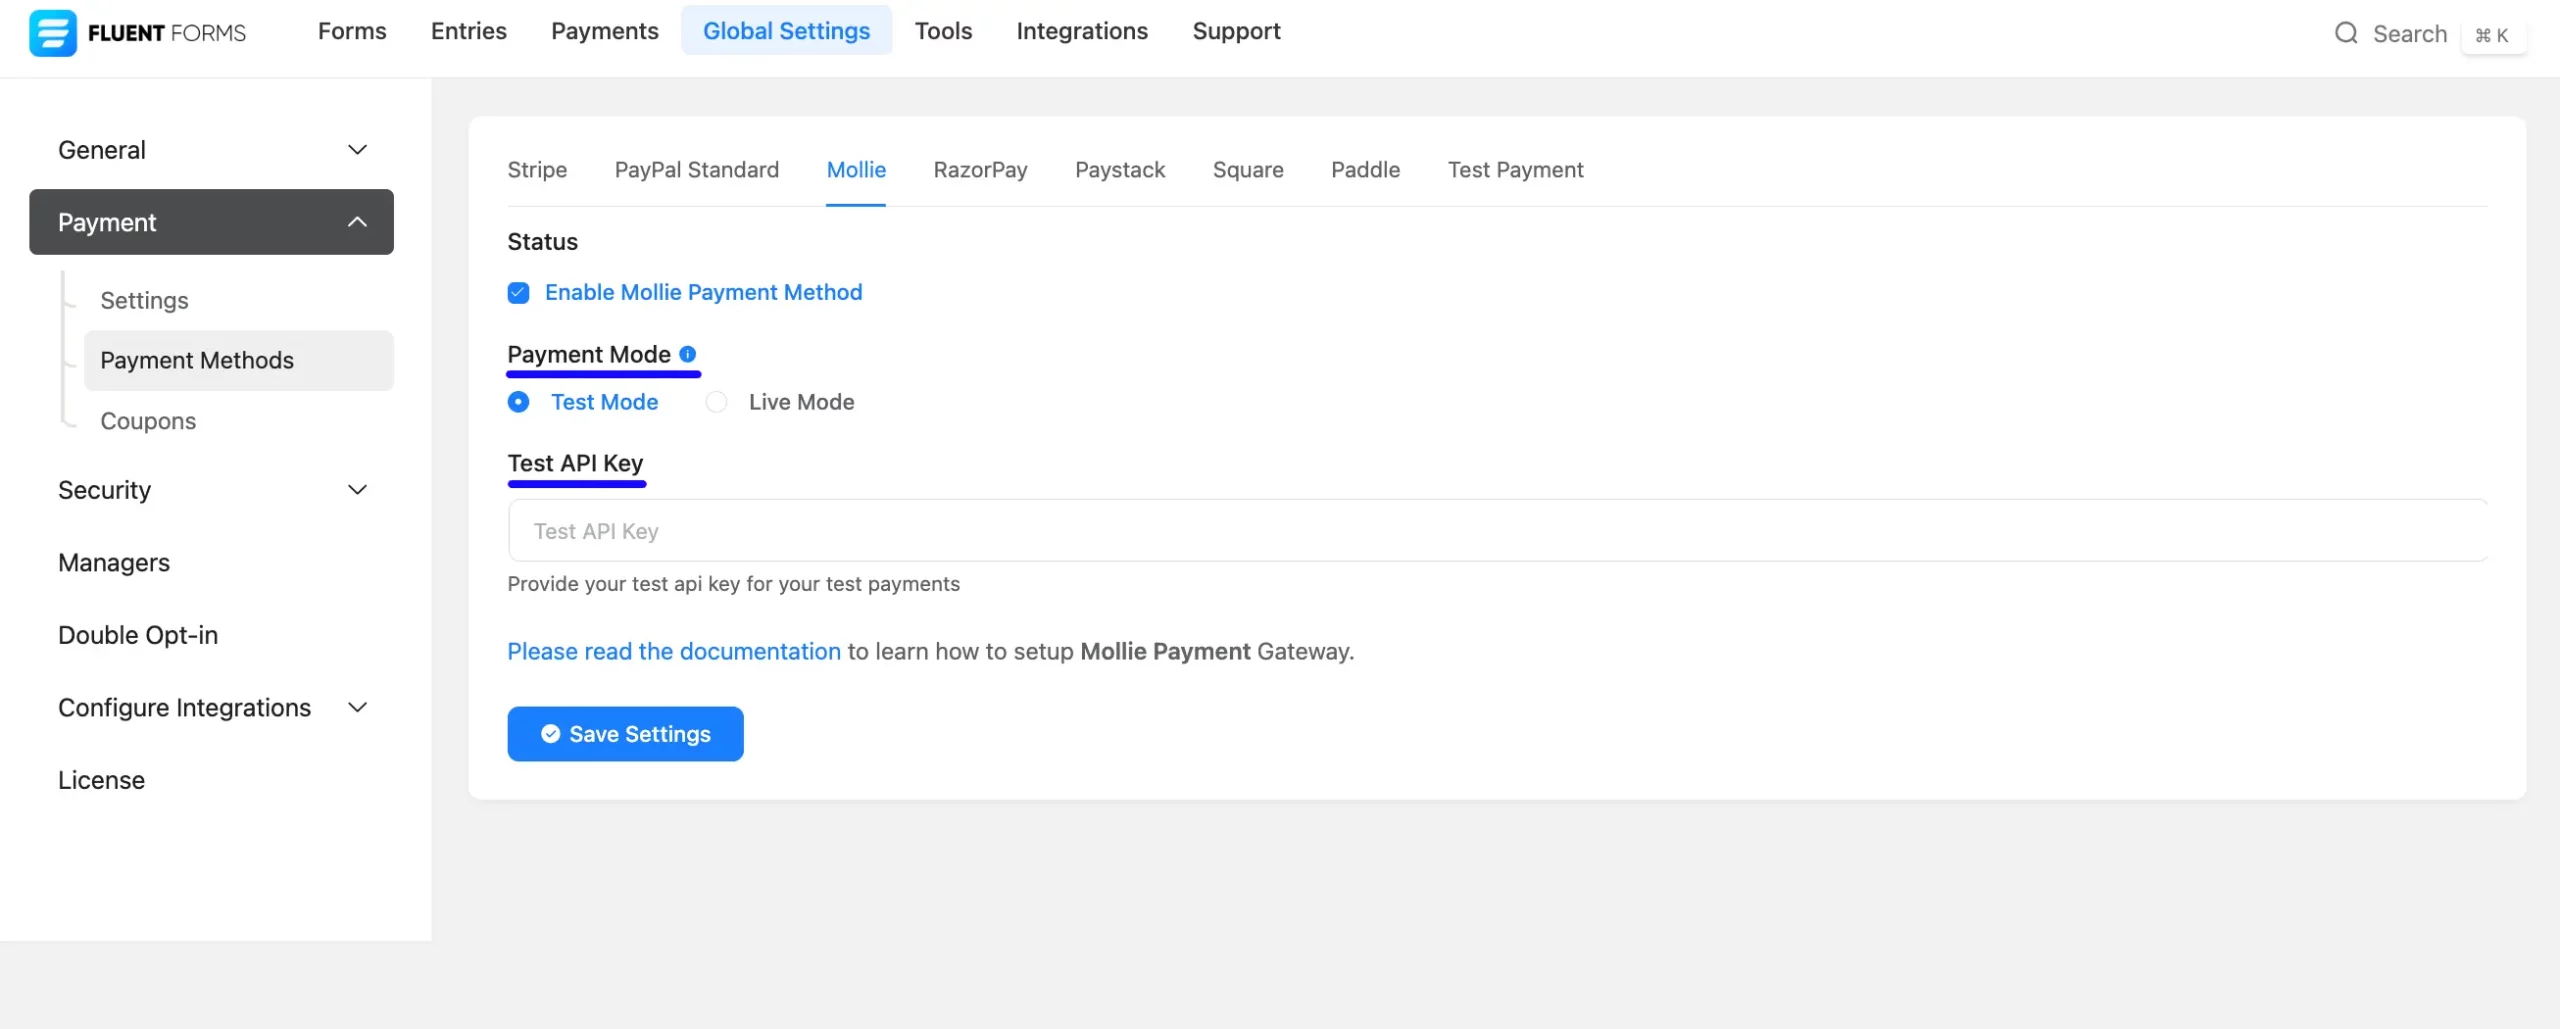The width and height of the screenshot is (2560, 1029).
Task: Click the Payment Mode info icon
Action: (687, 354)
